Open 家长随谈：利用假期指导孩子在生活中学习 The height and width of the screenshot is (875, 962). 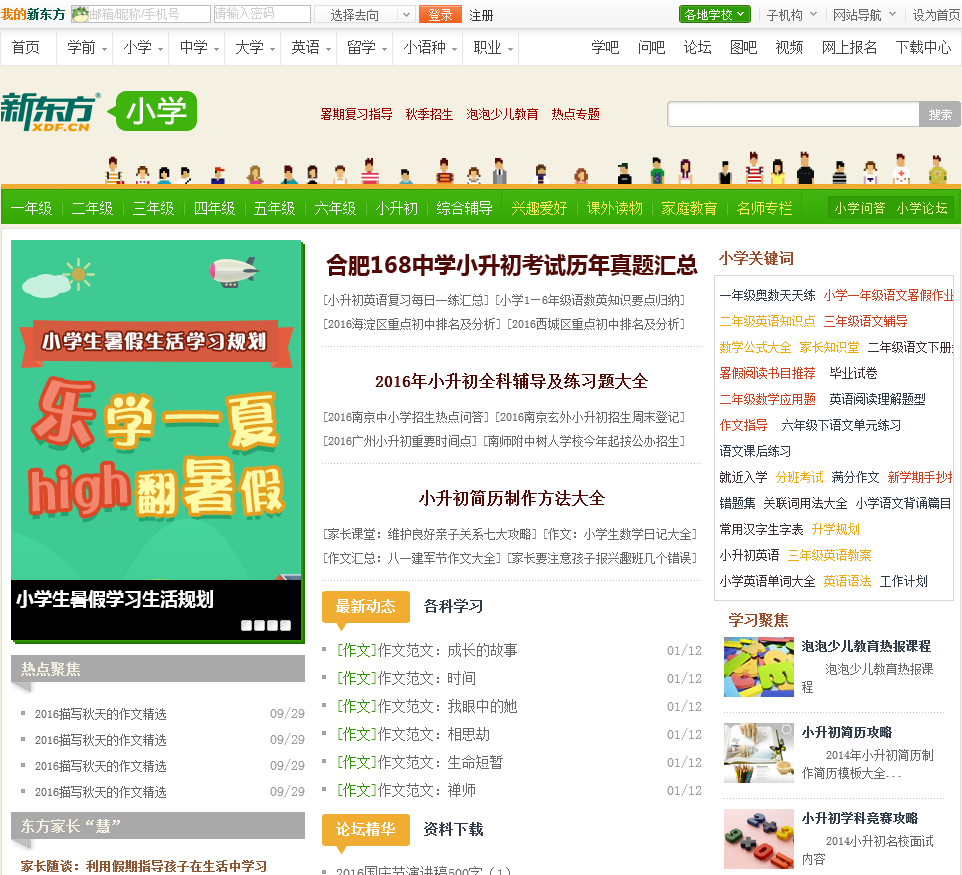pyautogui.click(x=144, y=866)
